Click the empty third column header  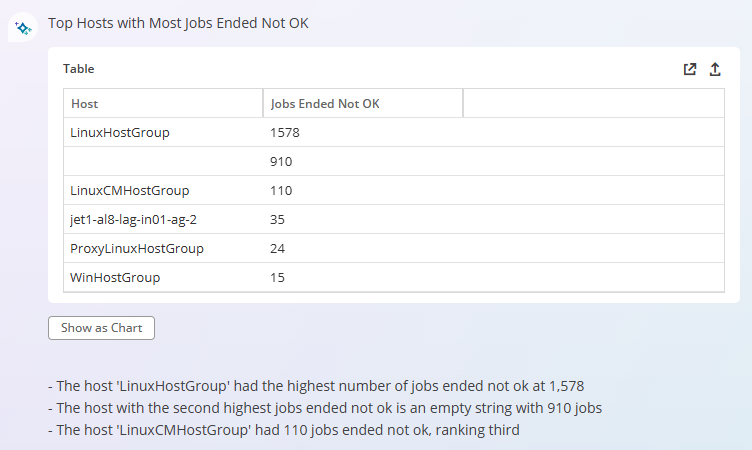pos(594,103)
